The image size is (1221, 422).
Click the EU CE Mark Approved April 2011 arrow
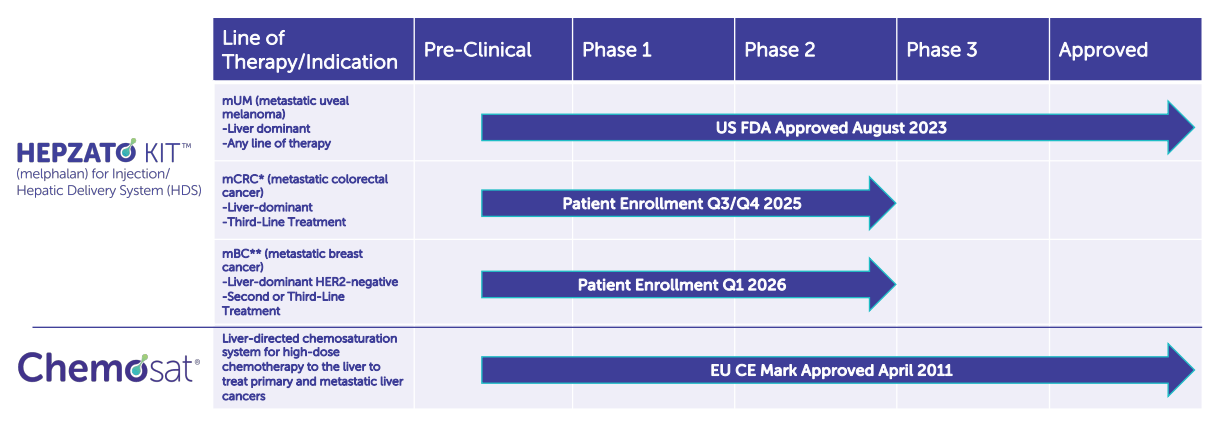[830, 370]
